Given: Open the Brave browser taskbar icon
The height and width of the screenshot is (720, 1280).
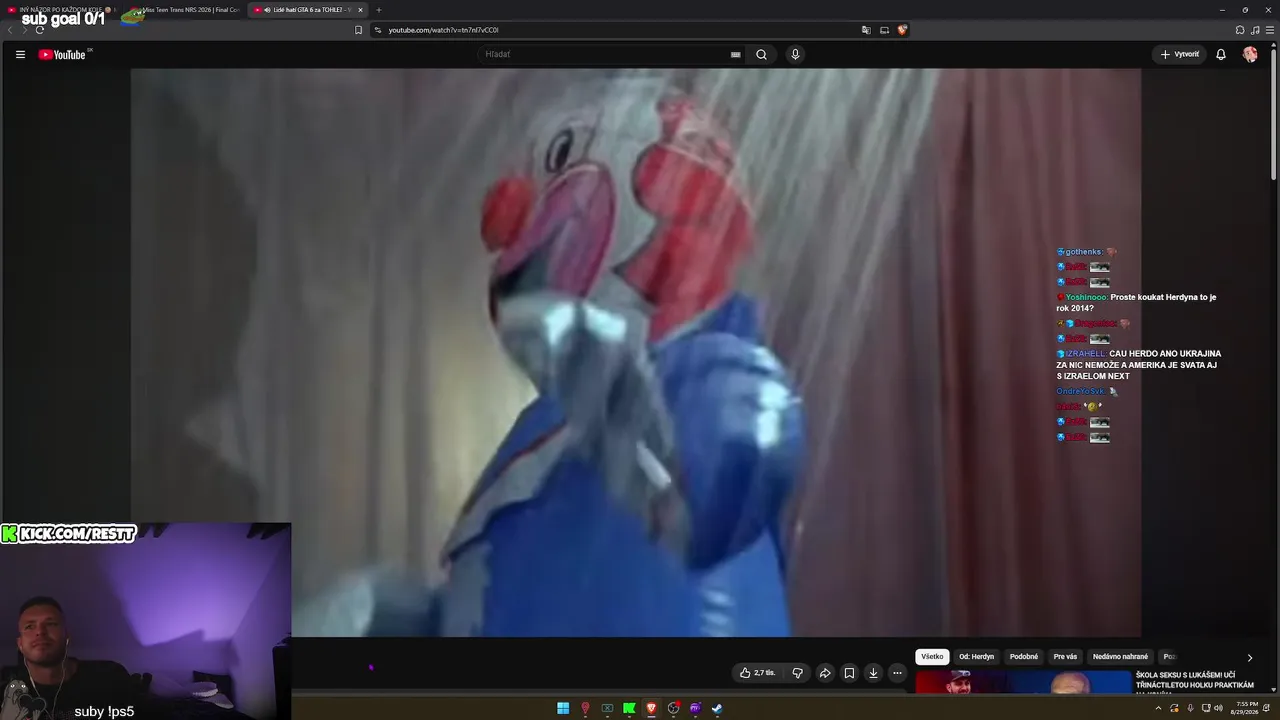Looking at the screenshot, I should (x=651, y=708).
